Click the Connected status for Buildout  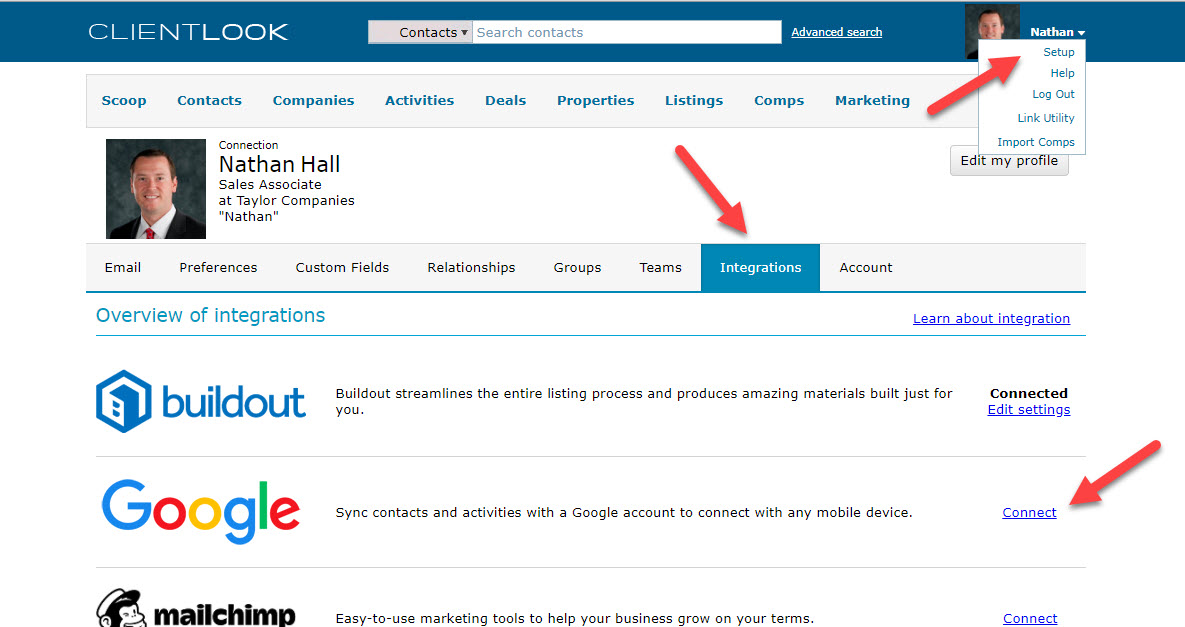click(x=1029, y=394)
